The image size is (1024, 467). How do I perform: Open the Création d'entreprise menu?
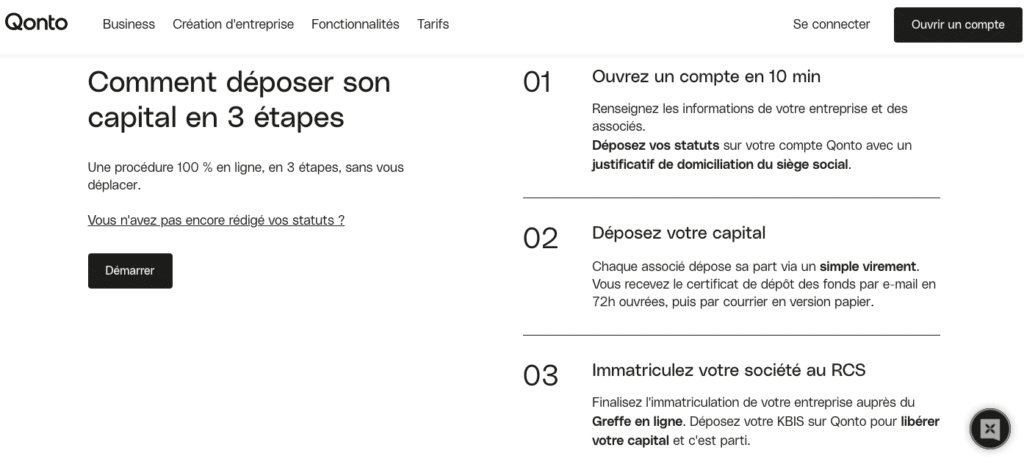(233, 24)
